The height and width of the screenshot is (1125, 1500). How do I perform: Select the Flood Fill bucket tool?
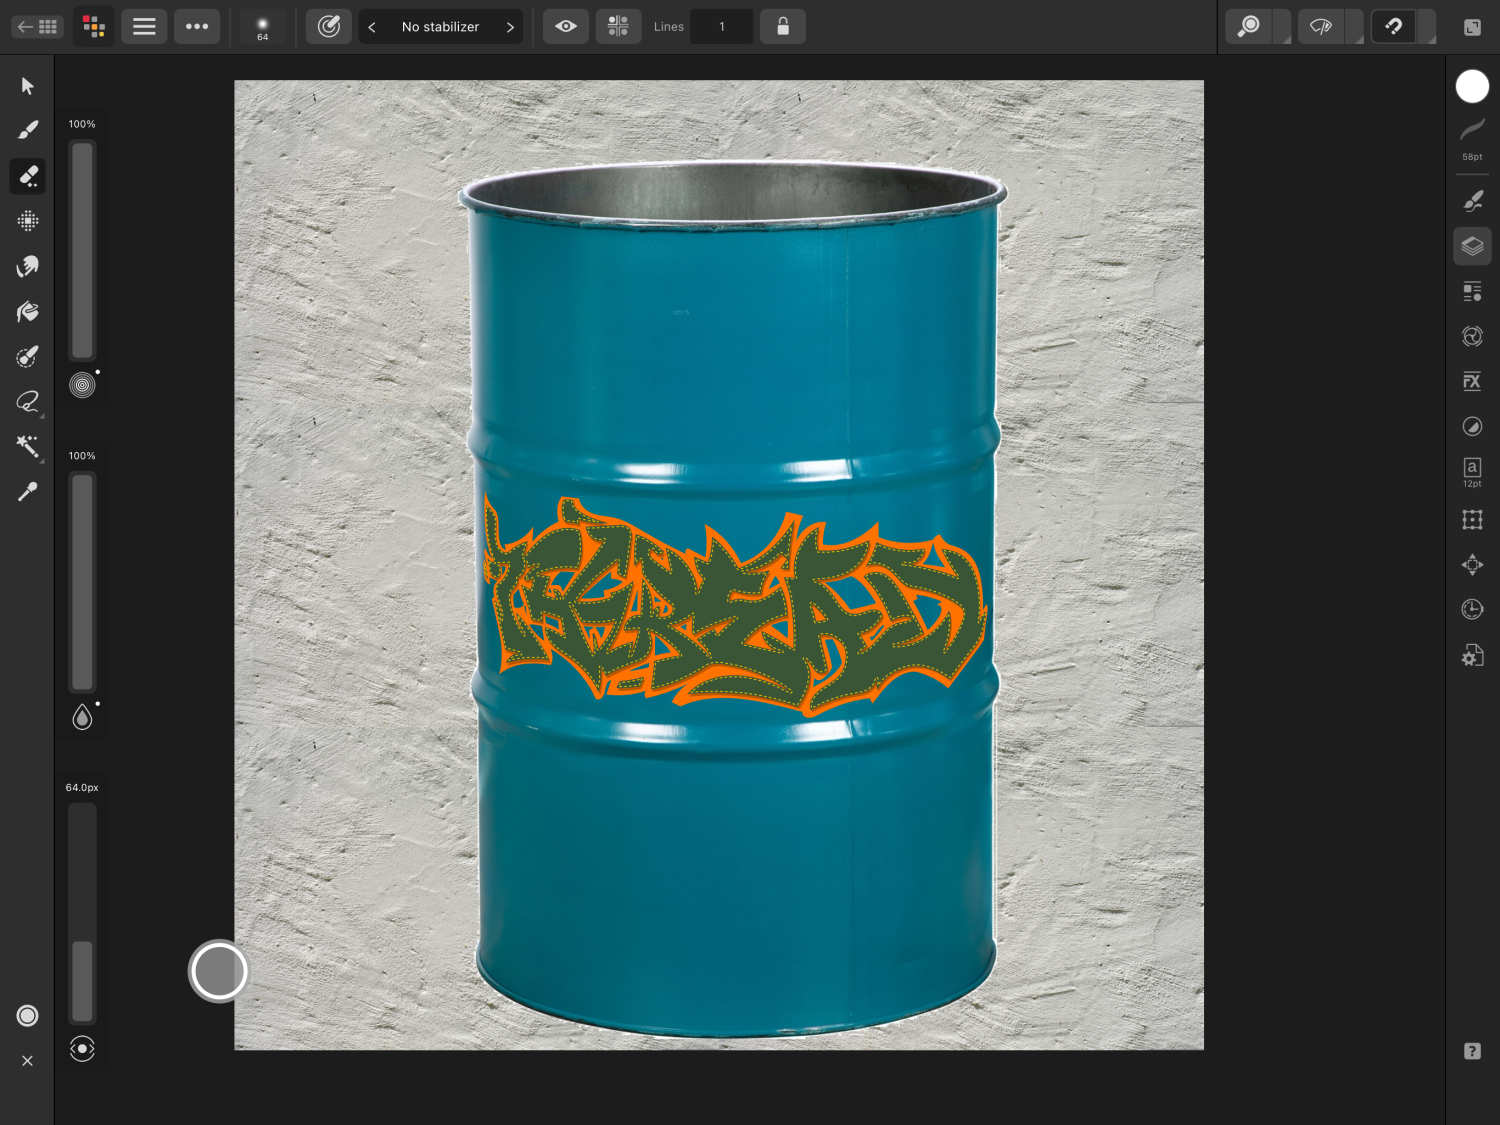[27, 312]
